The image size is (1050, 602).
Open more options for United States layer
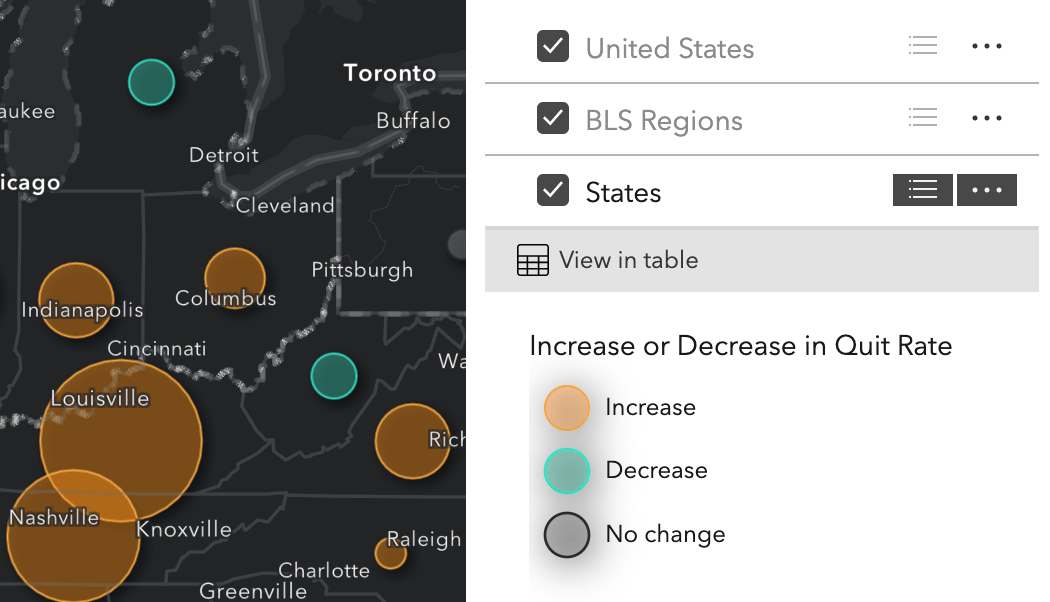coord(986,46)
